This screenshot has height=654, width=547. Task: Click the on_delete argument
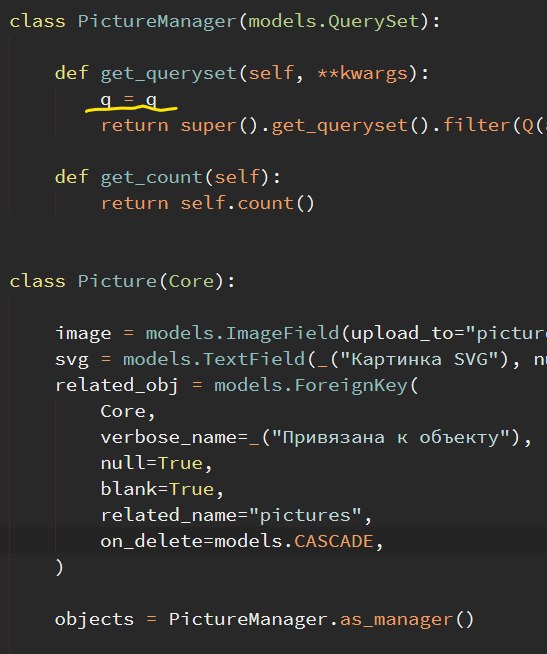coord(151,542)
